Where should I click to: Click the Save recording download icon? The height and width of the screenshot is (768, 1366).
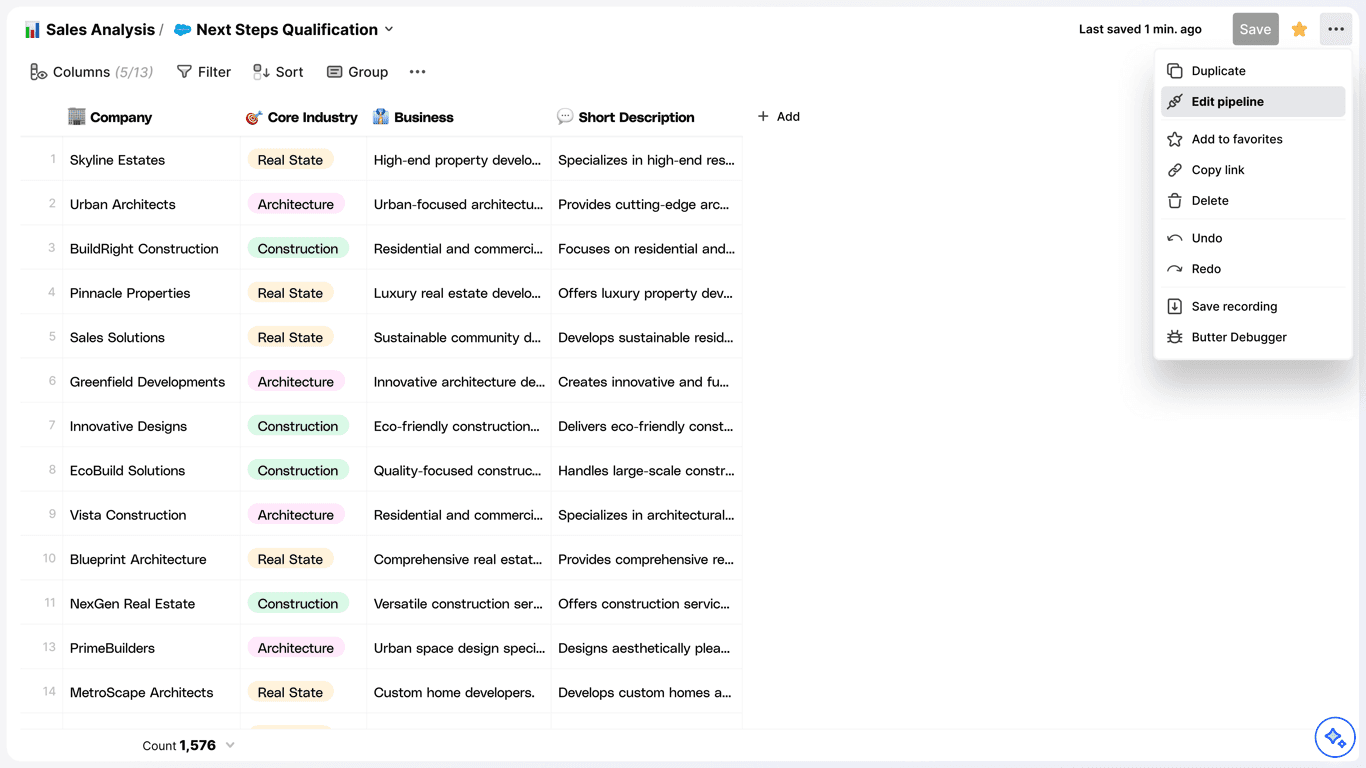click(x=1175, y=307)
